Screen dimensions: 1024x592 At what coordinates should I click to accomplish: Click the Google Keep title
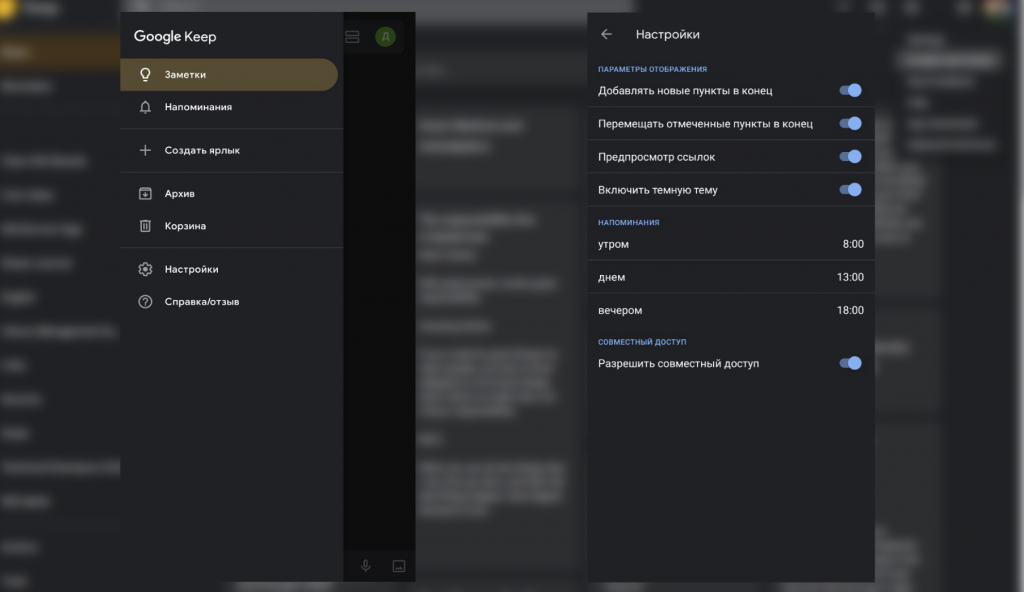[x=175, y=37]
